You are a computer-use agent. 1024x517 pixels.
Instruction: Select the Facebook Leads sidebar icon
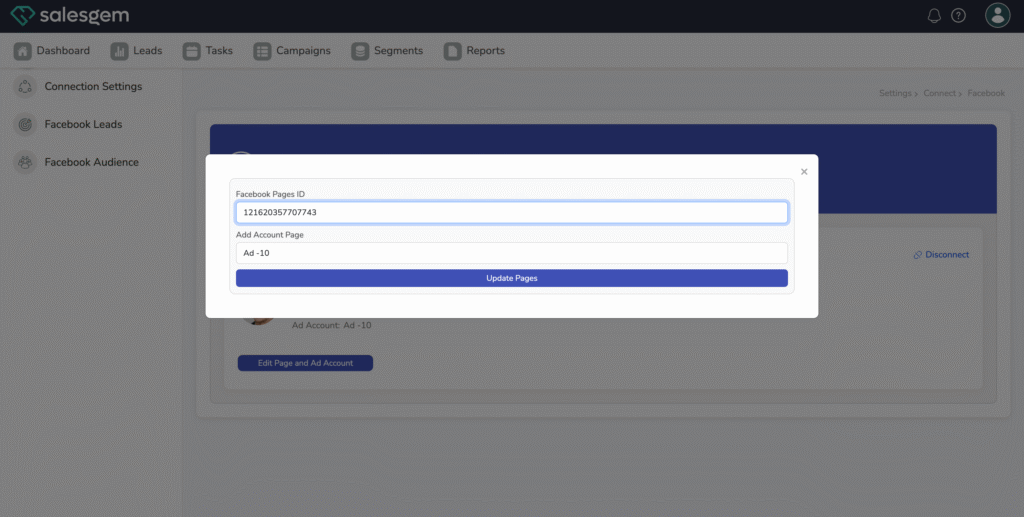click(25, 125)
